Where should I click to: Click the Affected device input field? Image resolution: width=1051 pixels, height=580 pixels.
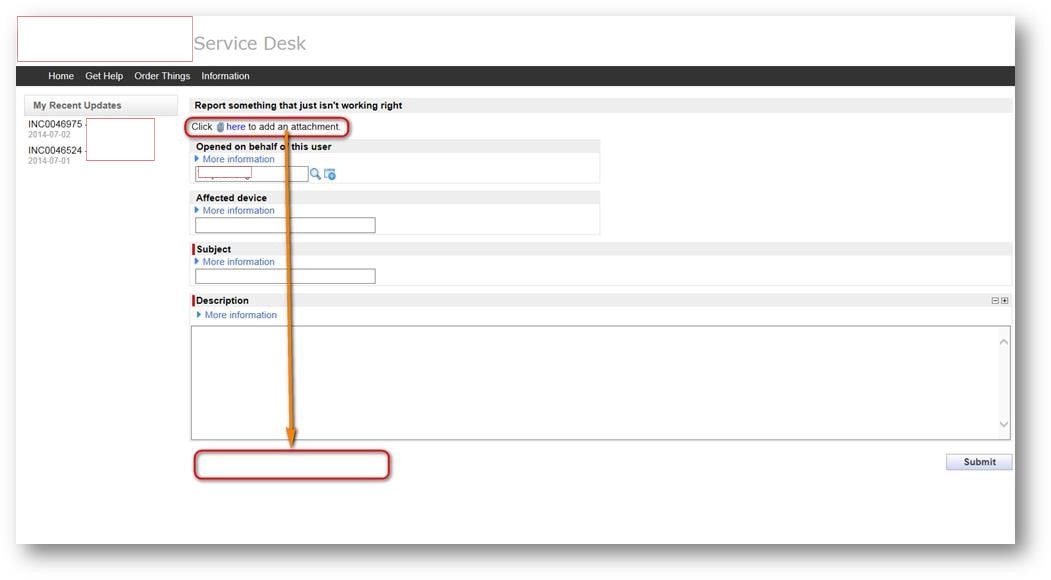coord(284,224)
